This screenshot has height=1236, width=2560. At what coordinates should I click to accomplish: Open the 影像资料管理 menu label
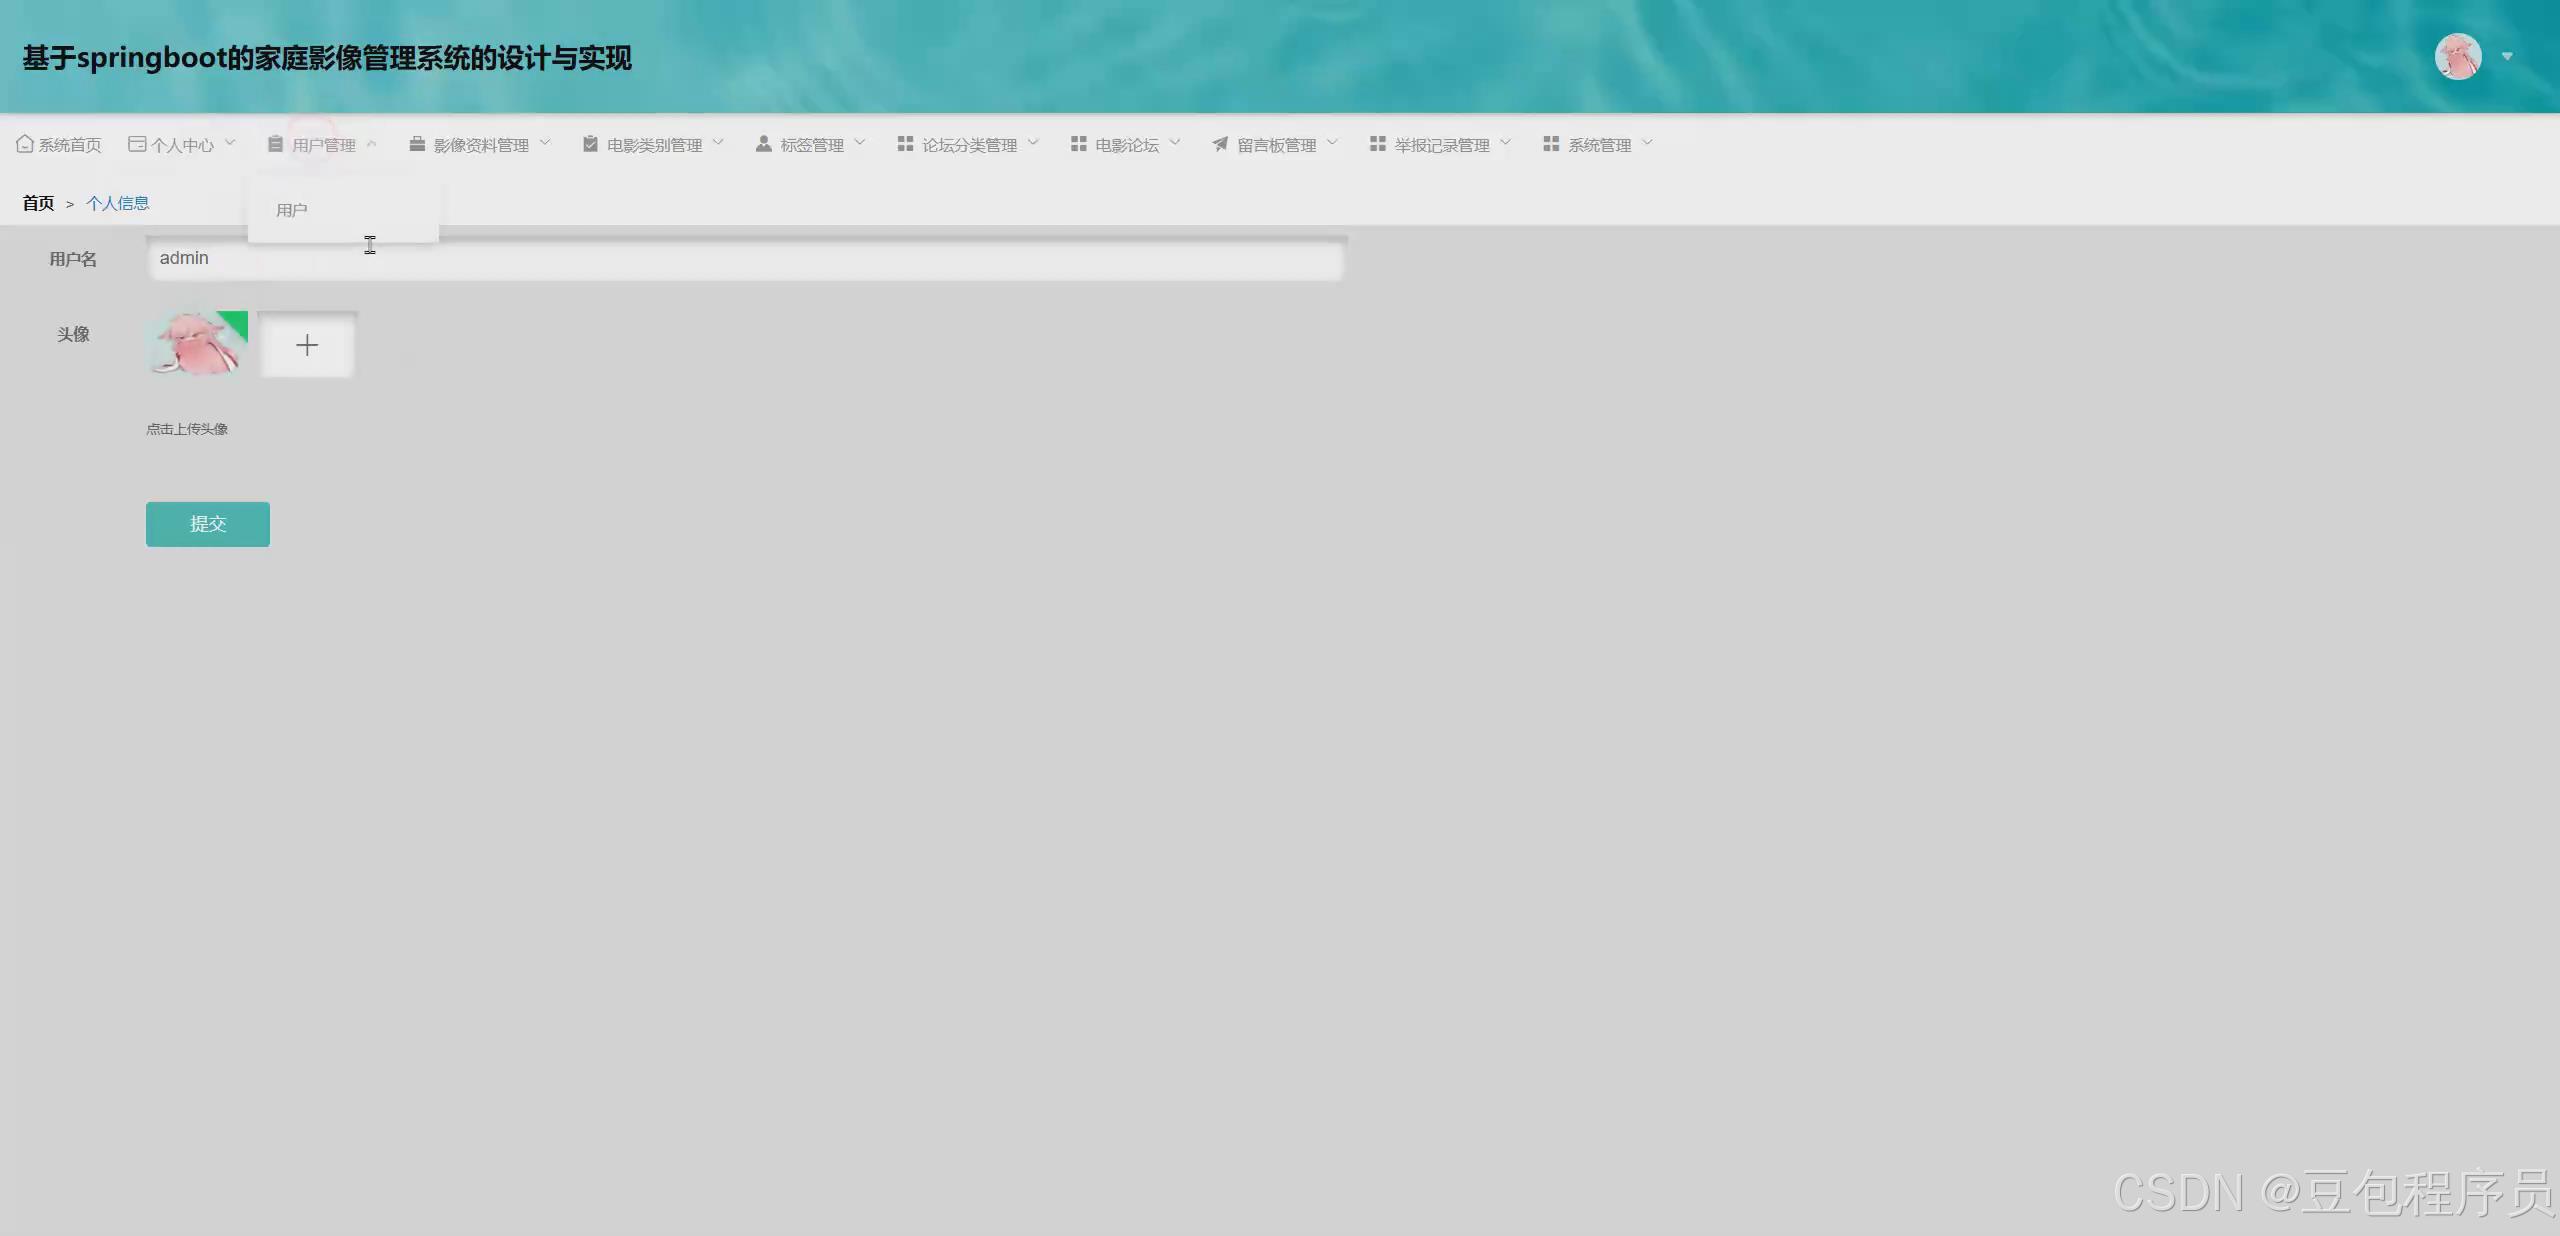(481, 145)
